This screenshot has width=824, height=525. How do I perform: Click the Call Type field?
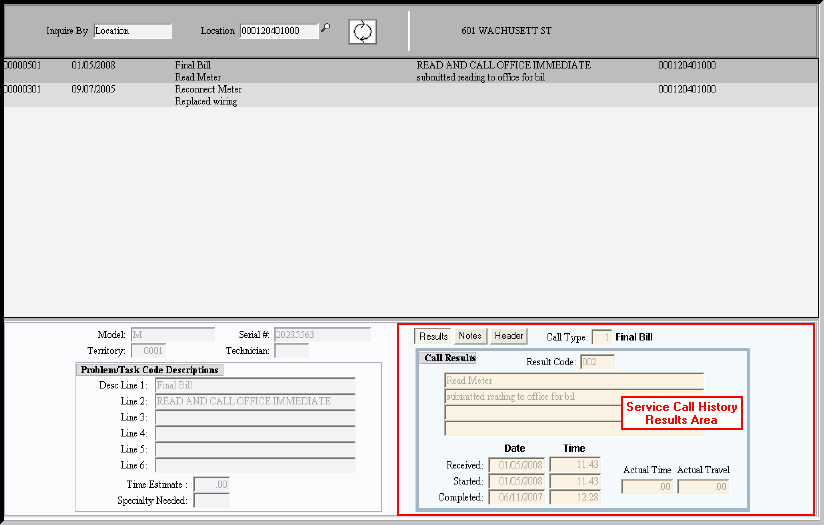click(601, 337)
